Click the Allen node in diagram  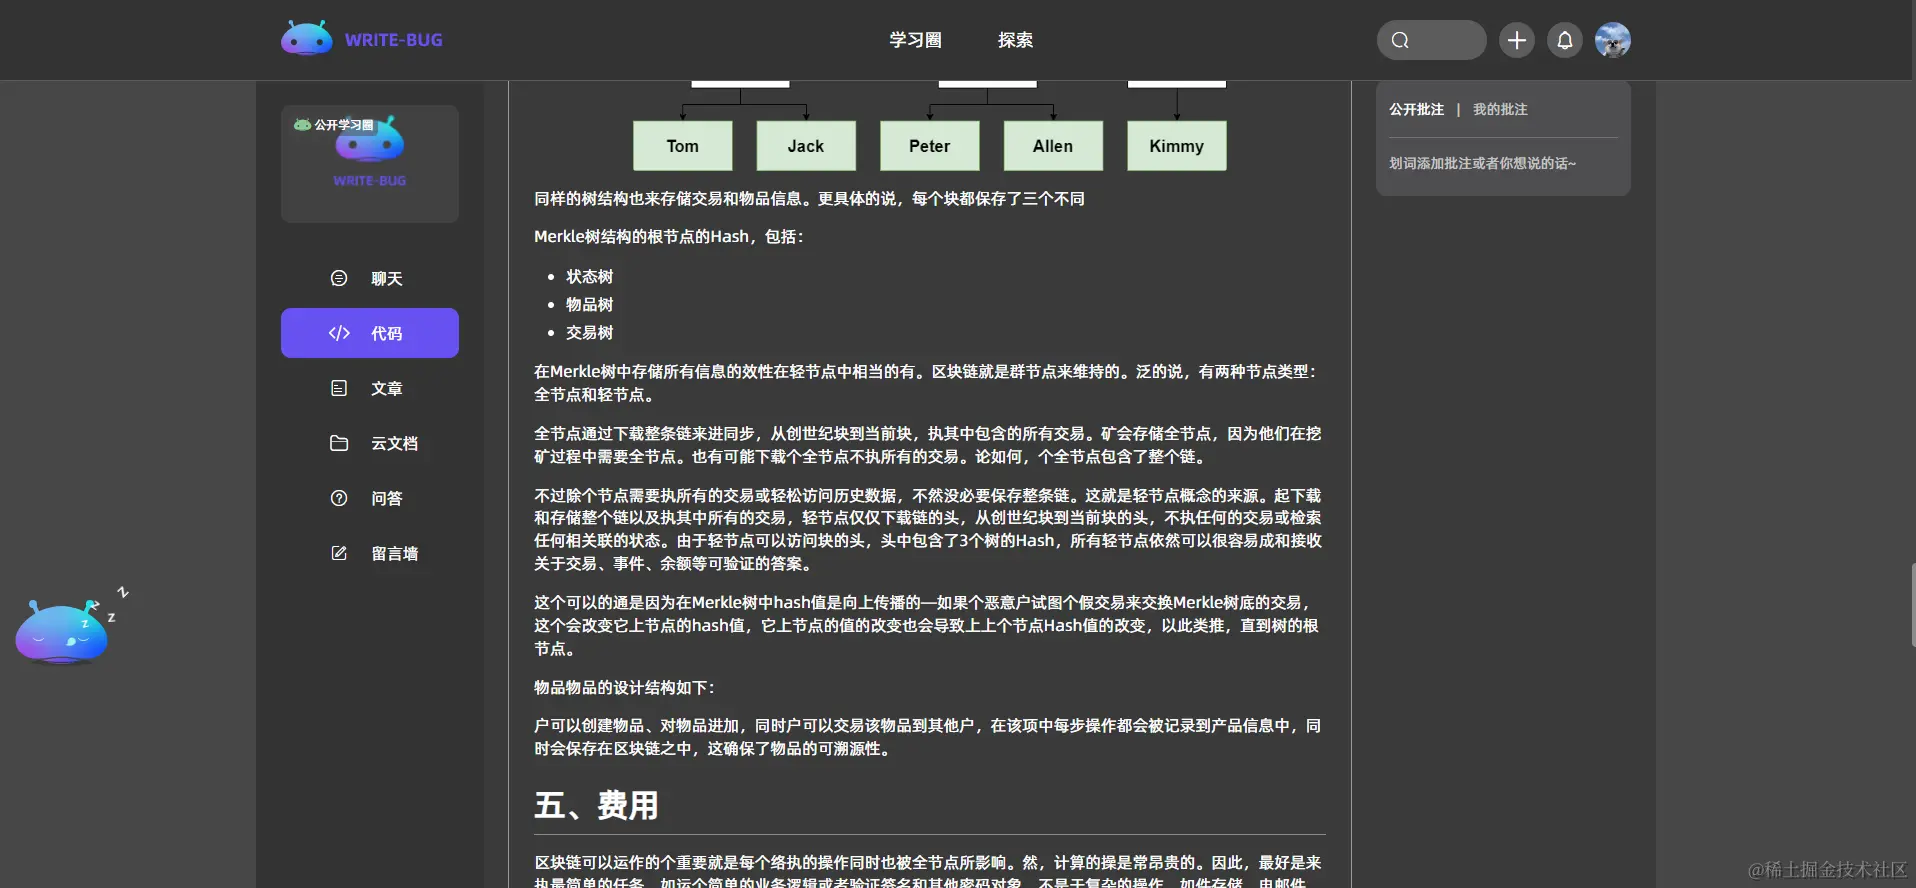tap(1053, 146)
